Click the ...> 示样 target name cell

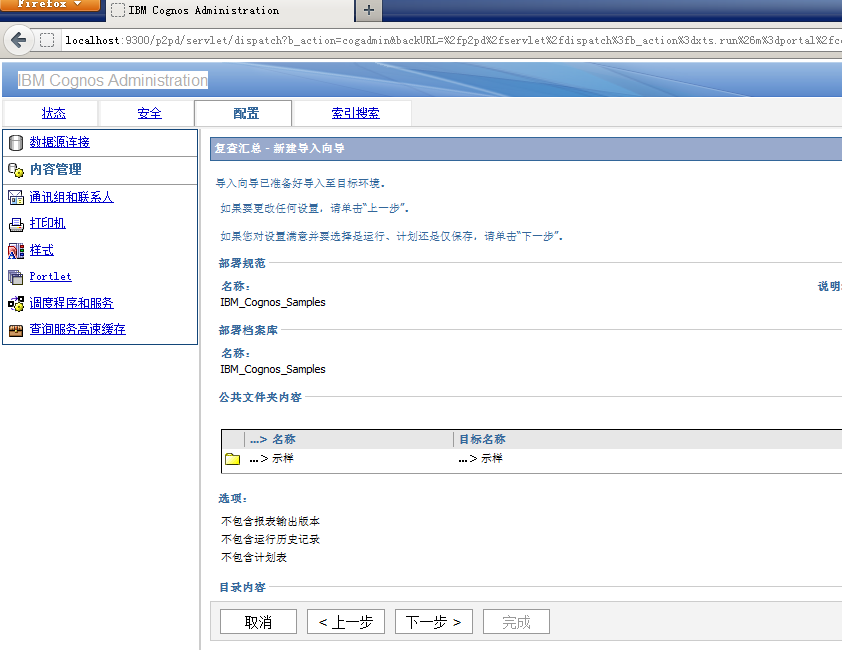[x=481, y=459]
